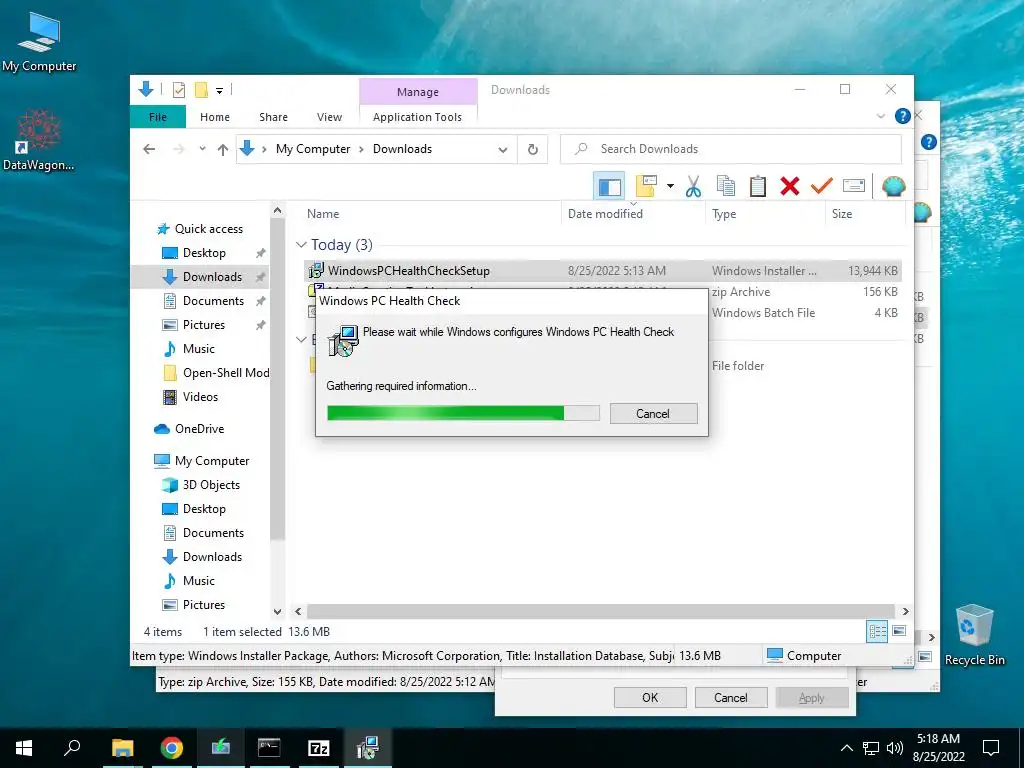Click New Folder icon in title bar
This screenshot has height=768, width=1024.
point(201,90)
